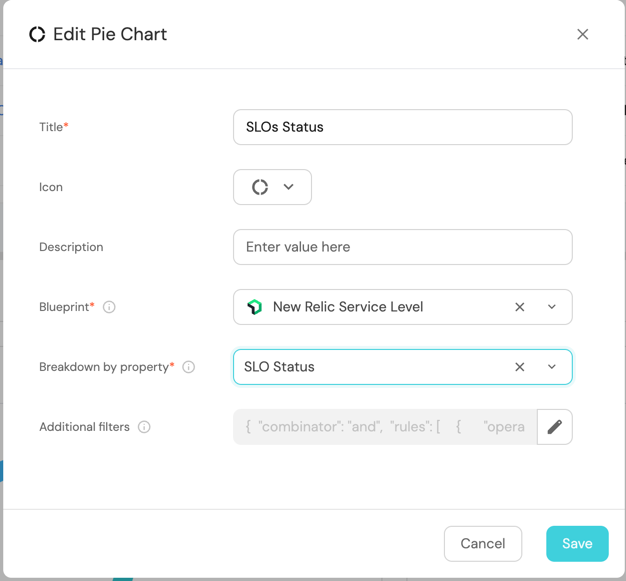Click the Title input field
This screenshot has height=581, width=626.
click(402, 127)
